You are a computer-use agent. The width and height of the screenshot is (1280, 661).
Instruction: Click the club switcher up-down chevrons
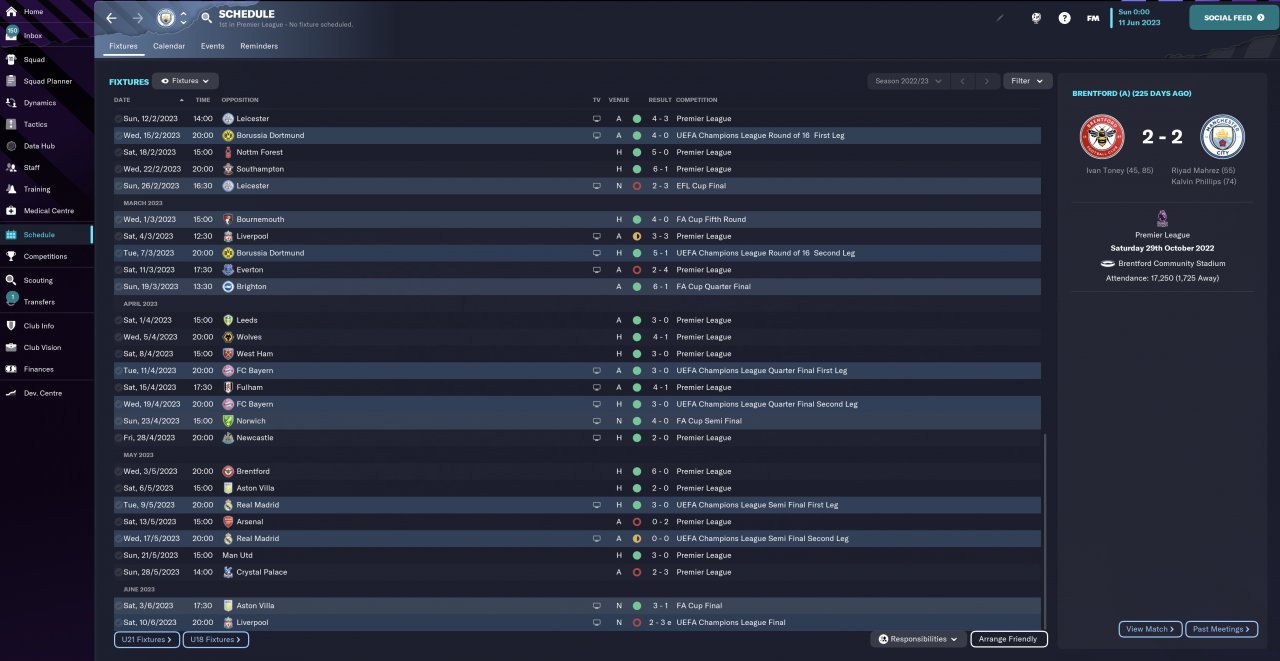[183, 18]
